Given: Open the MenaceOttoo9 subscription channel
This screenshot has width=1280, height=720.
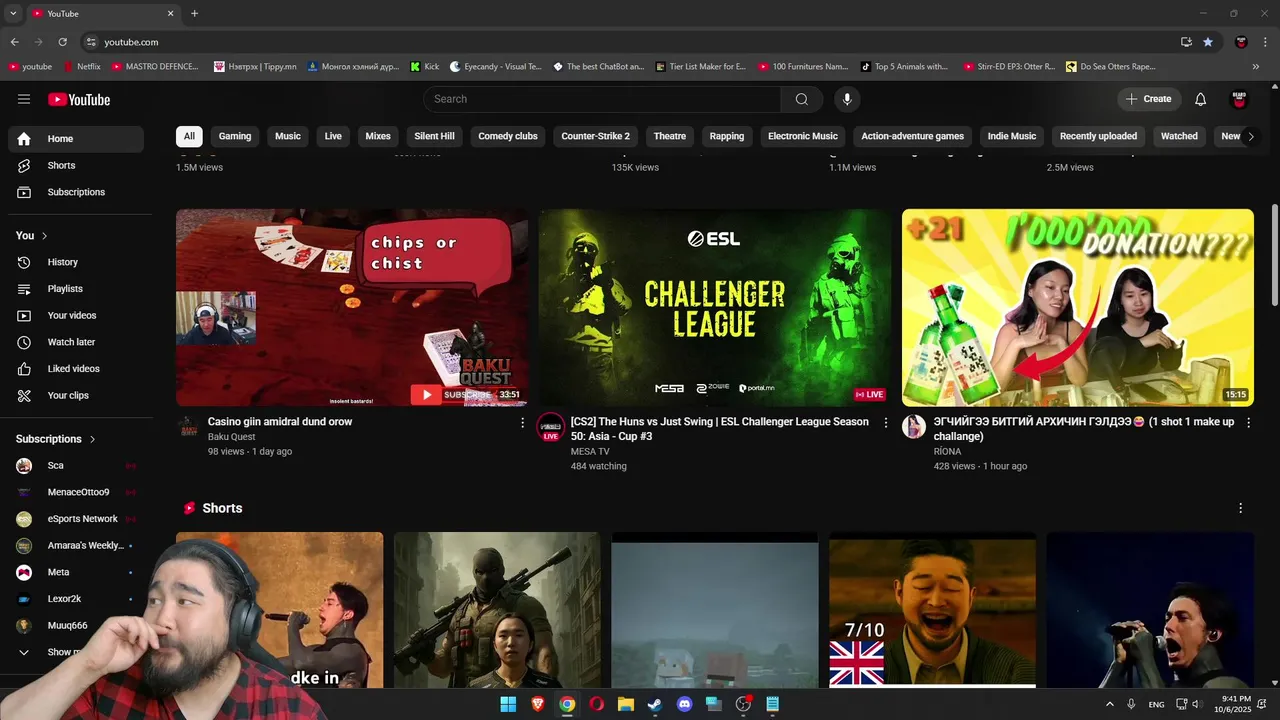Looking at the screenshot, I should pos(76,492).
